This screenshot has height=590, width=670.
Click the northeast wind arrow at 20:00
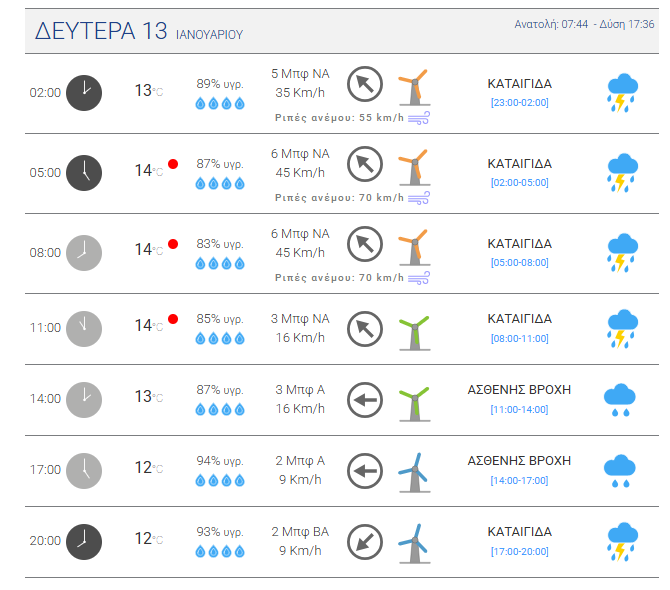pos(364,542)
